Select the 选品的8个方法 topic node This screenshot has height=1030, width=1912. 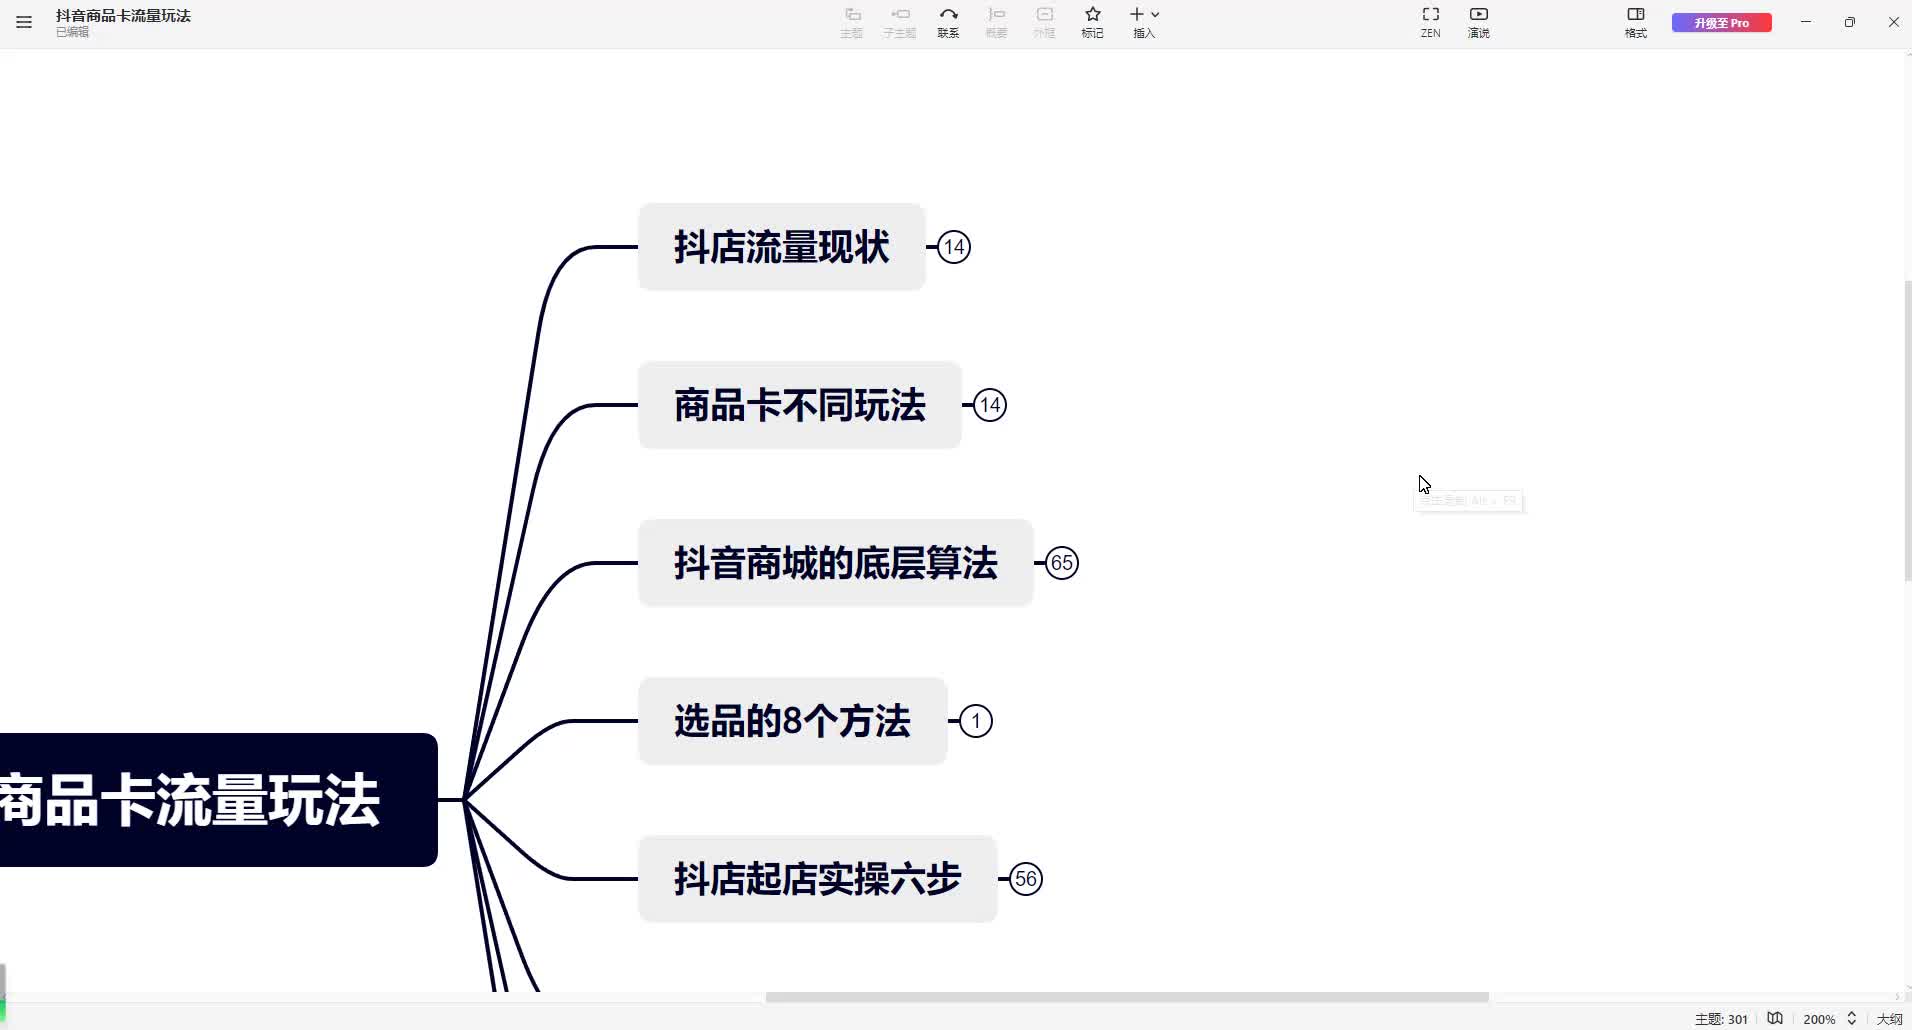pos(793,721)
